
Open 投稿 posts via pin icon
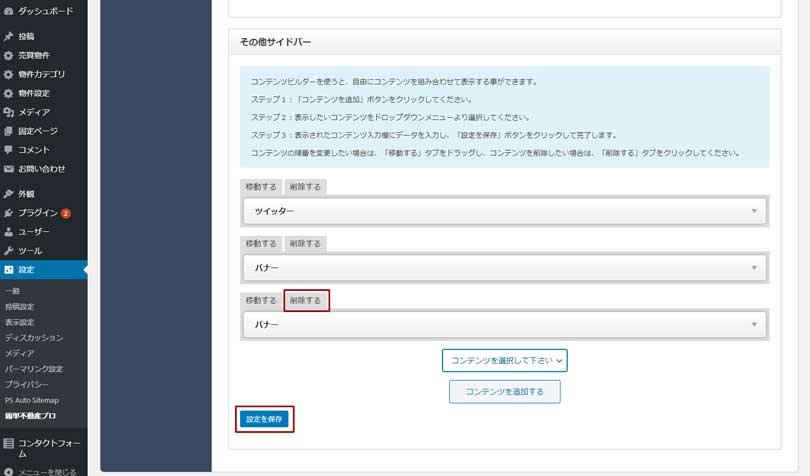tap(9, 36)
